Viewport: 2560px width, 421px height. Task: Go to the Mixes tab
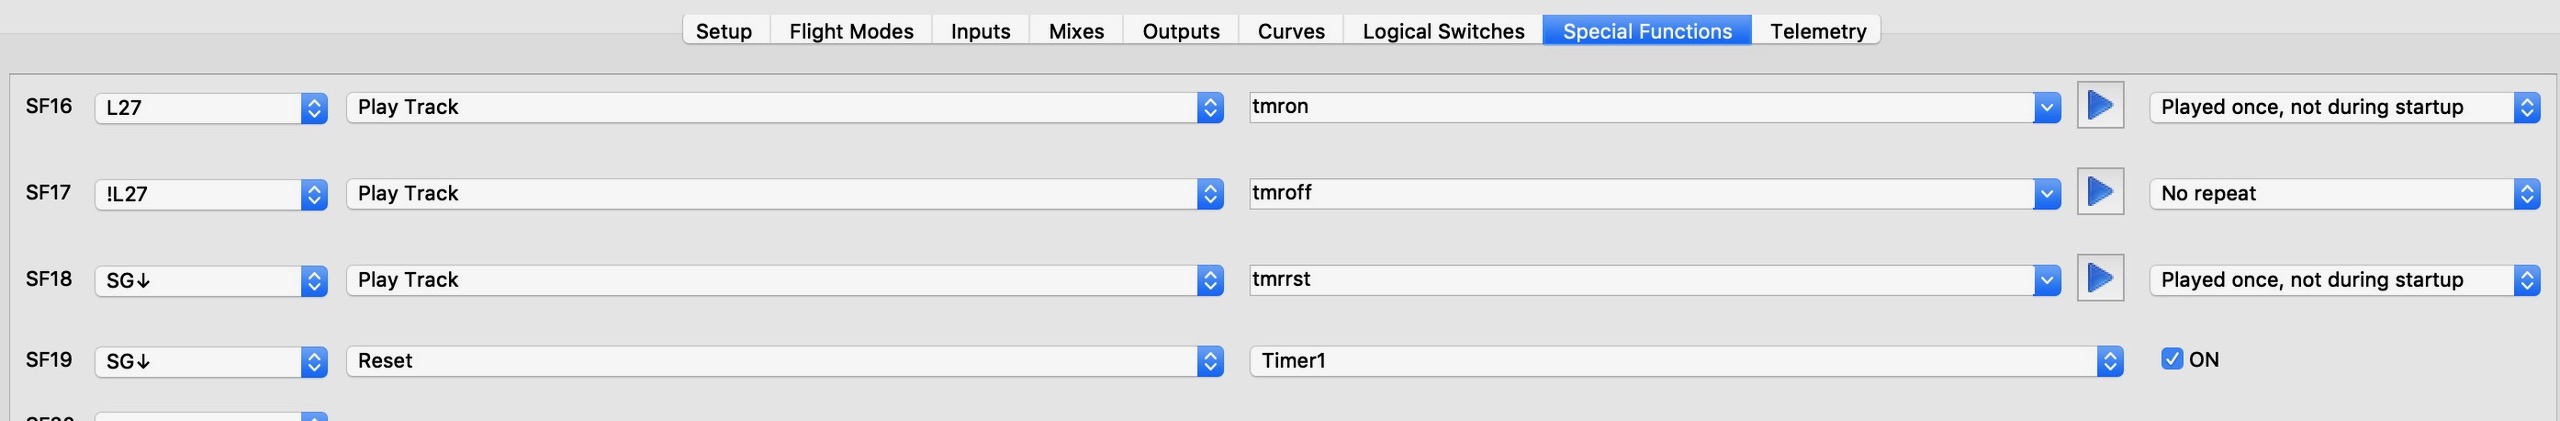1076,31
